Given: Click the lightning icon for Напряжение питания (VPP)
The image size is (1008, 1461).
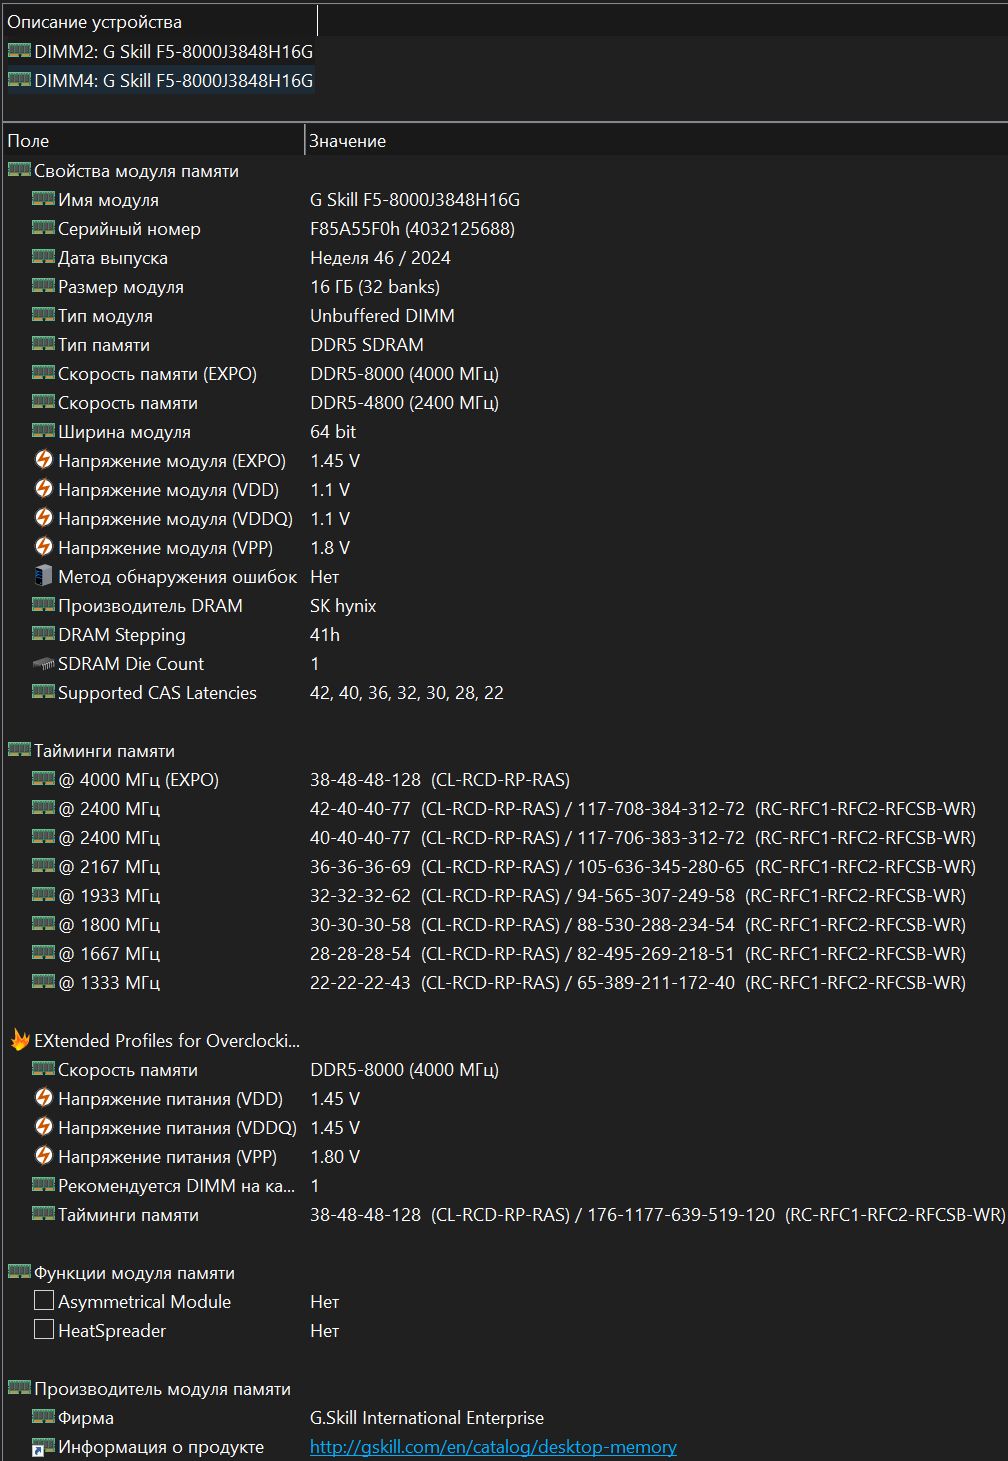Looking at the screenshot, I should coord(43,1156).
